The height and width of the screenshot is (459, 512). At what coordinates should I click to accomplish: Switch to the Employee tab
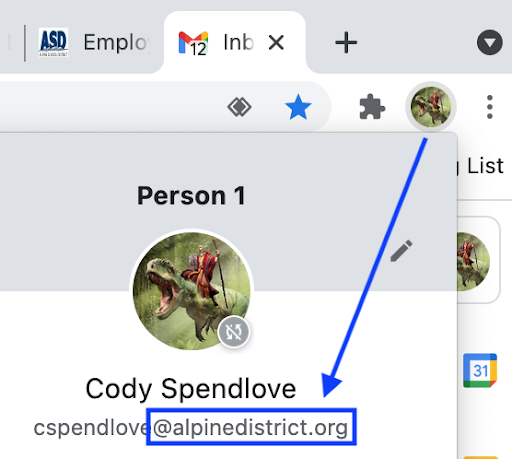tap(93, 43)
